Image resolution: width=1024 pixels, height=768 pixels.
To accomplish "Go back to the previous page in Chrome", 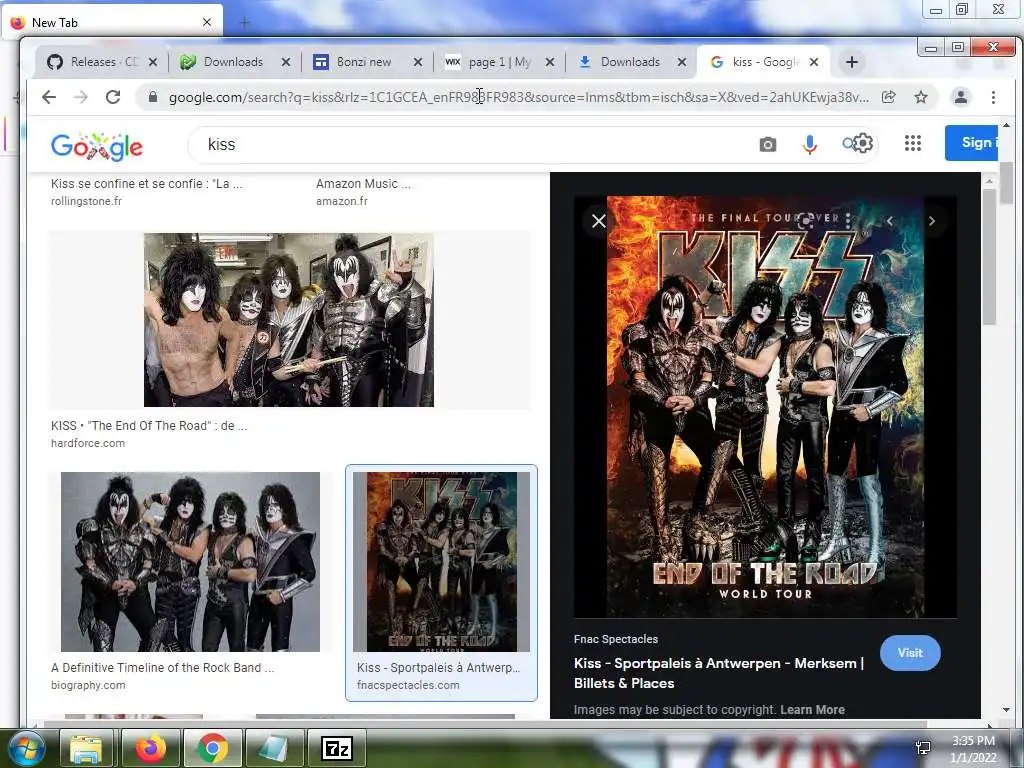I will coord(49,97).
